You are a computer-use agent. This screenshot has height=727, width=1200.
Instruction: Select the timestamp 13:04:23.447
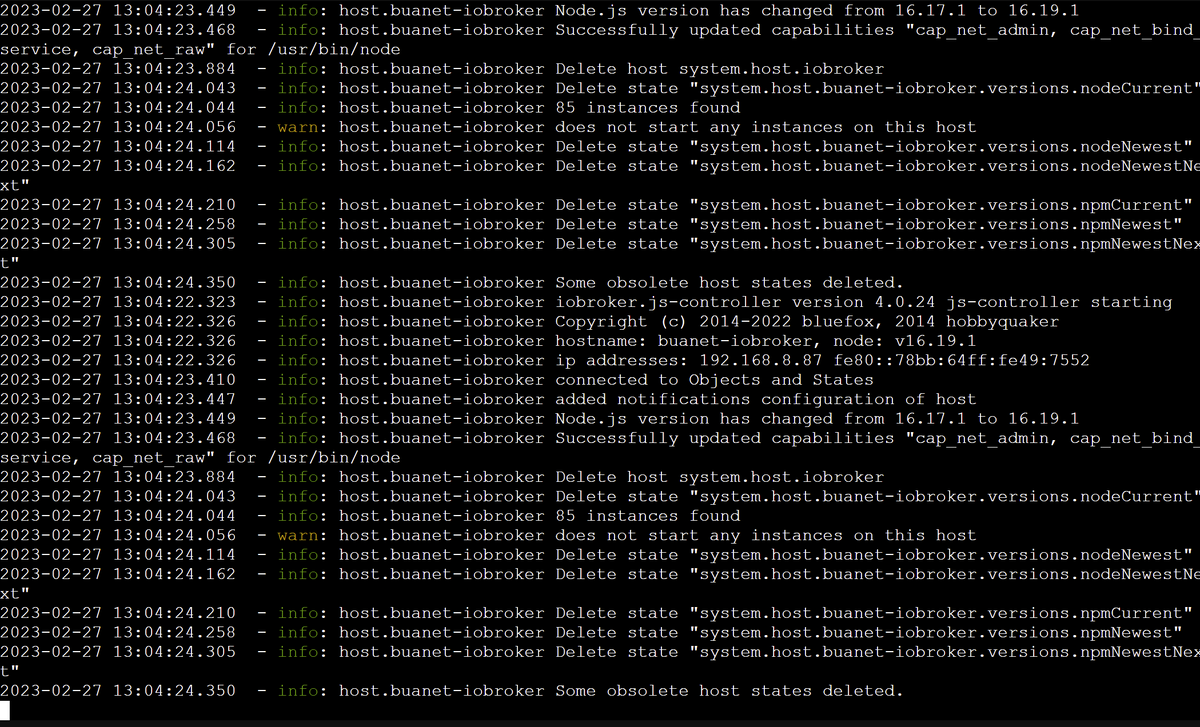click(x=175, y=399)
